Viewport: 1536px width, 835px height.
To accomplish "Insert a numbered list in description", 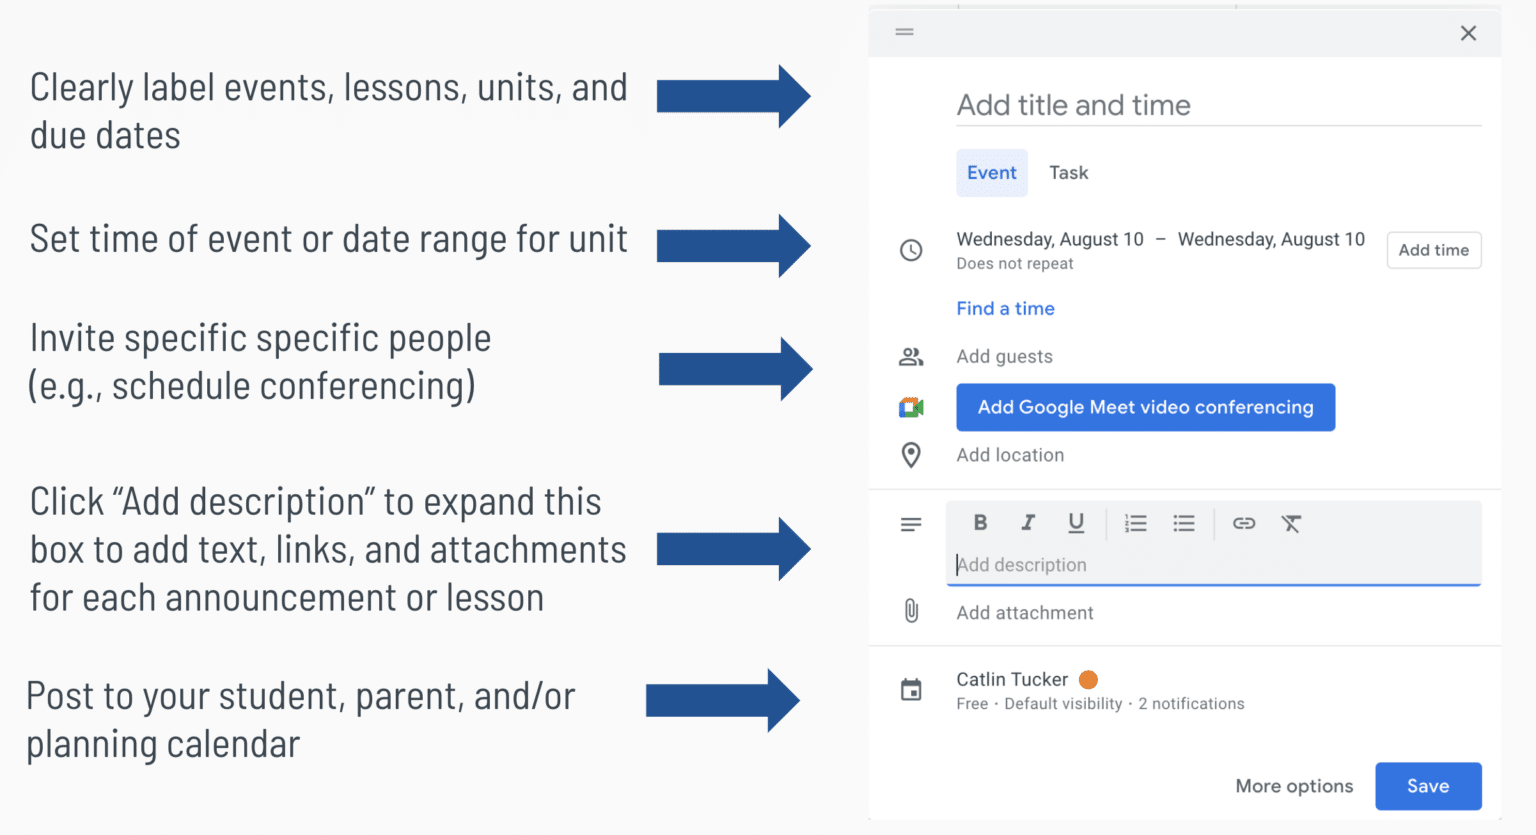I will [1135, 523].
